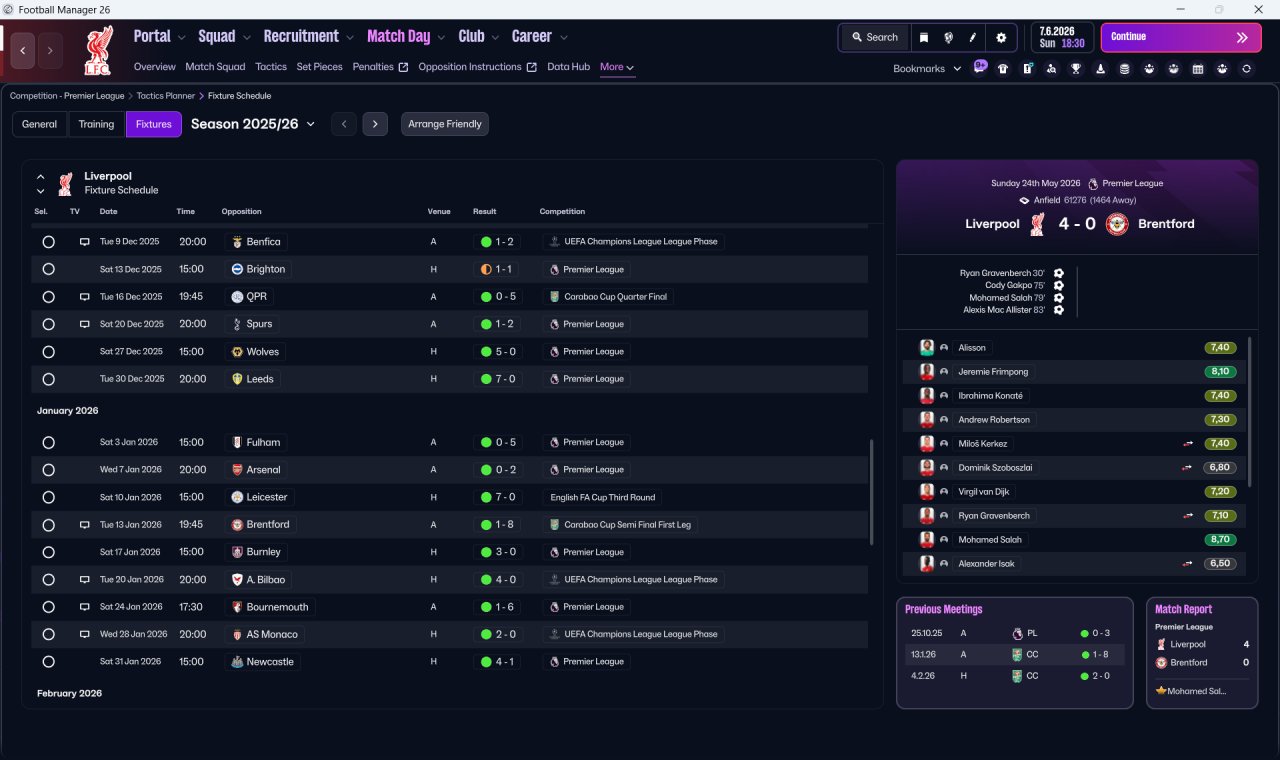The image size is (1280, 760).
Task: Switch to the Training tab
Action: (x=96, y=124)
